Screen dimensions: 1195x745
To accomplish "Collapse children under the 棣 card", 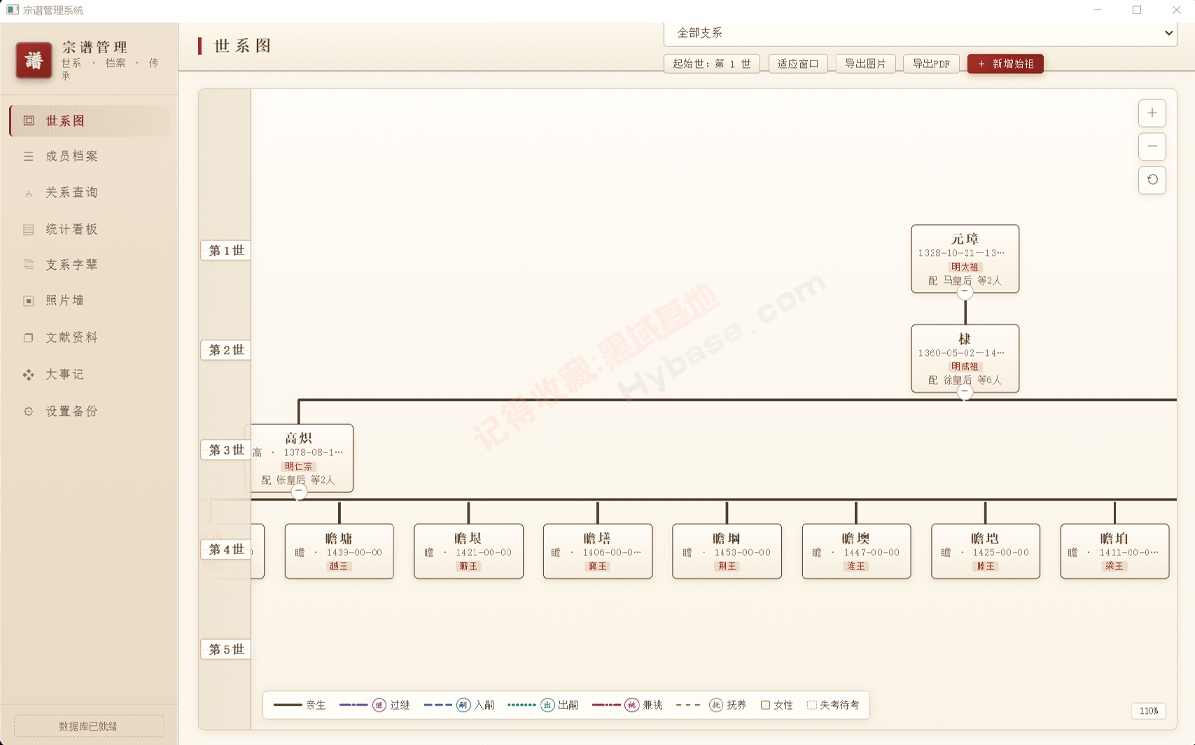I will 965,392.
